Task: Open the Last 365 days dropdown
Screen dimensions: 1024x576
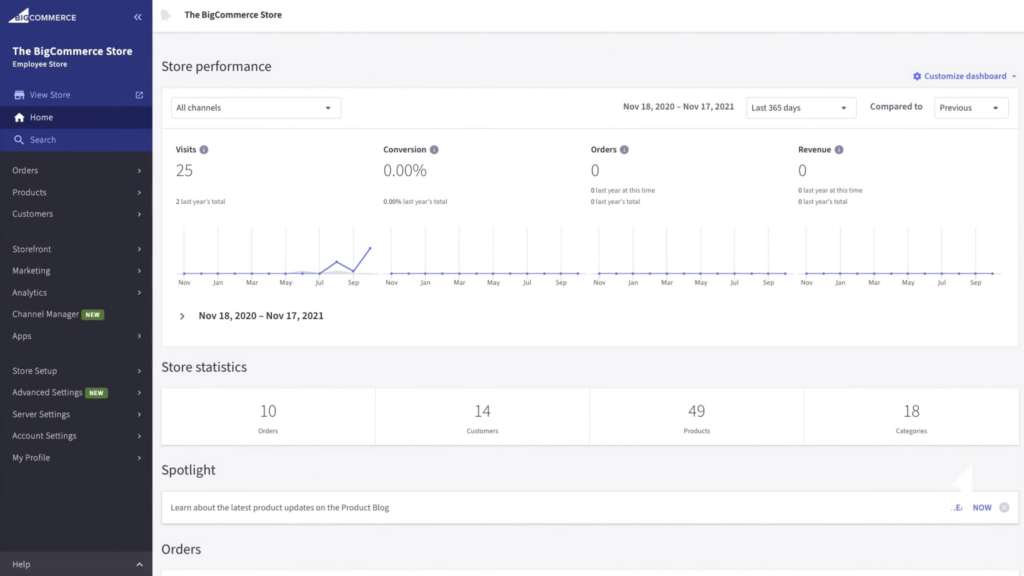Action: click(x=801, y=108)
